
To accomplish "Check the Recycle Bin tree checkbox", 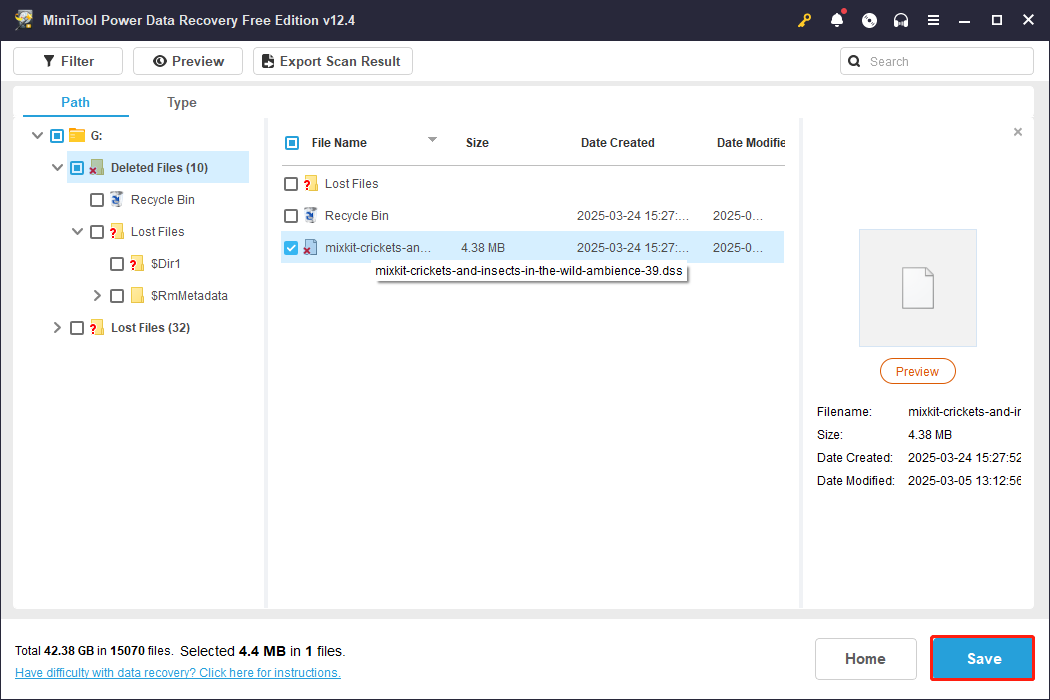I will [96, 200].
